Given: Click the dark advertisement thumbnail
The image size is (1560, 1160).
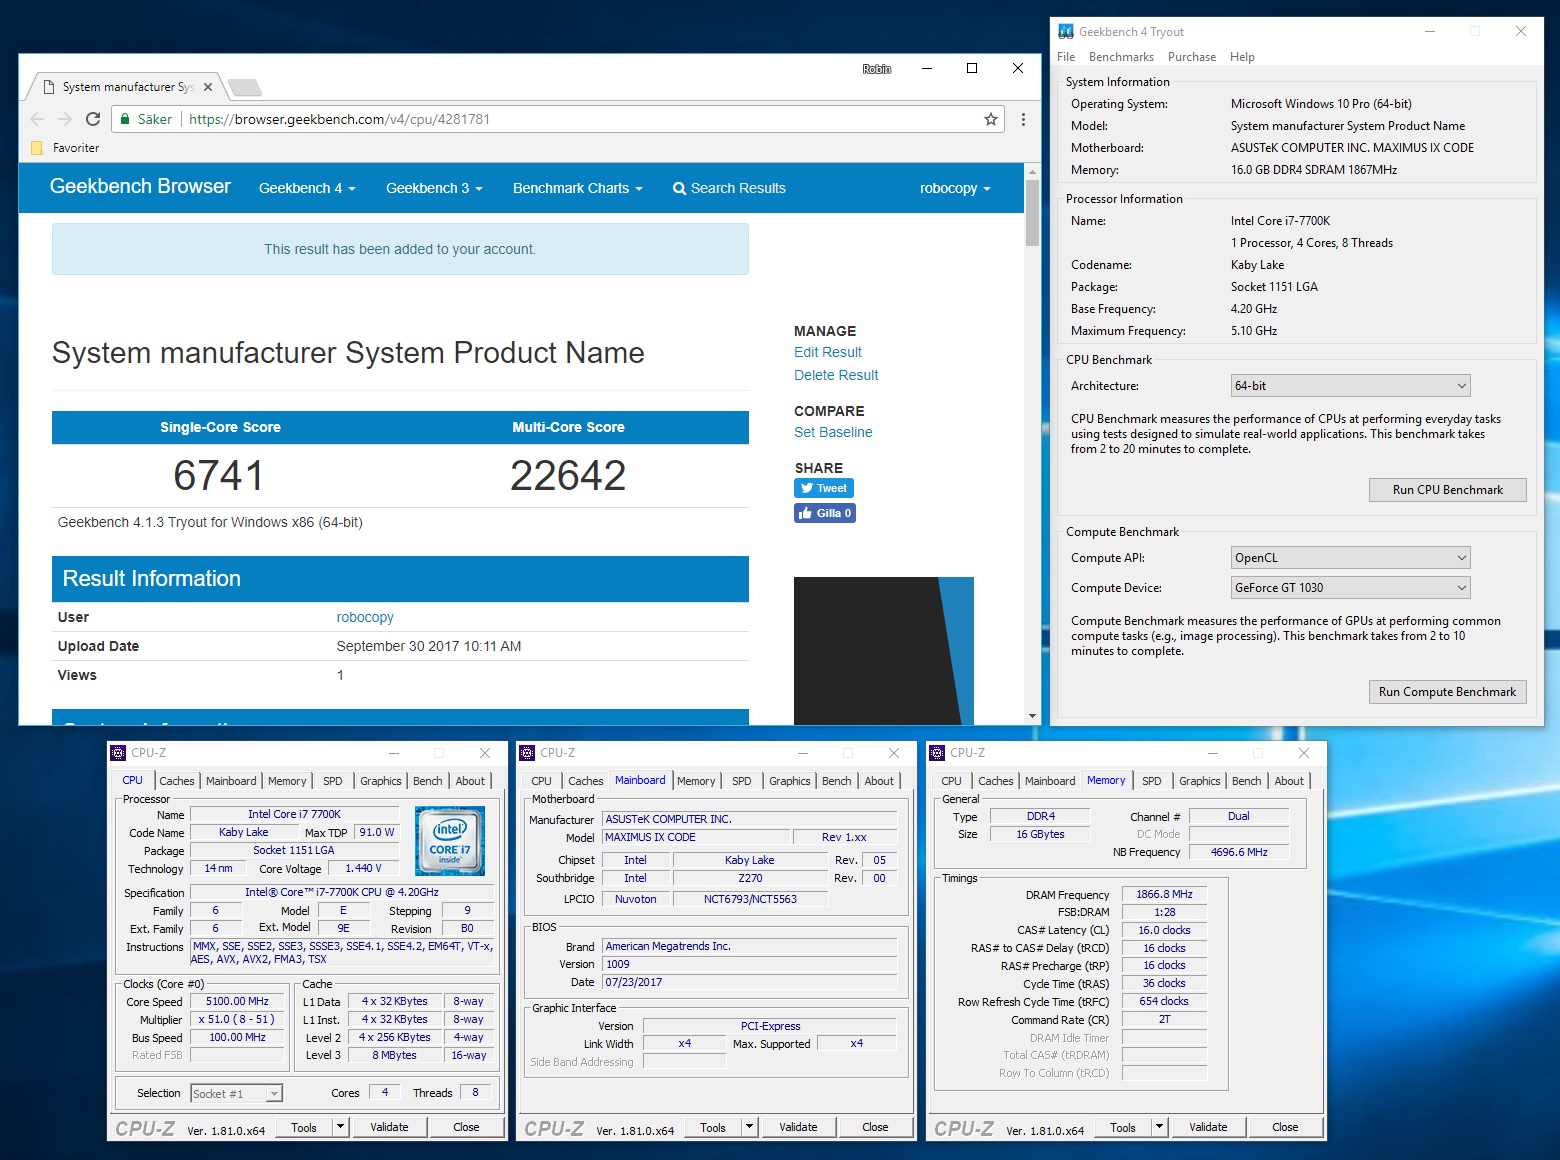Looking at the screenshot, I should (x=883, y=650).
